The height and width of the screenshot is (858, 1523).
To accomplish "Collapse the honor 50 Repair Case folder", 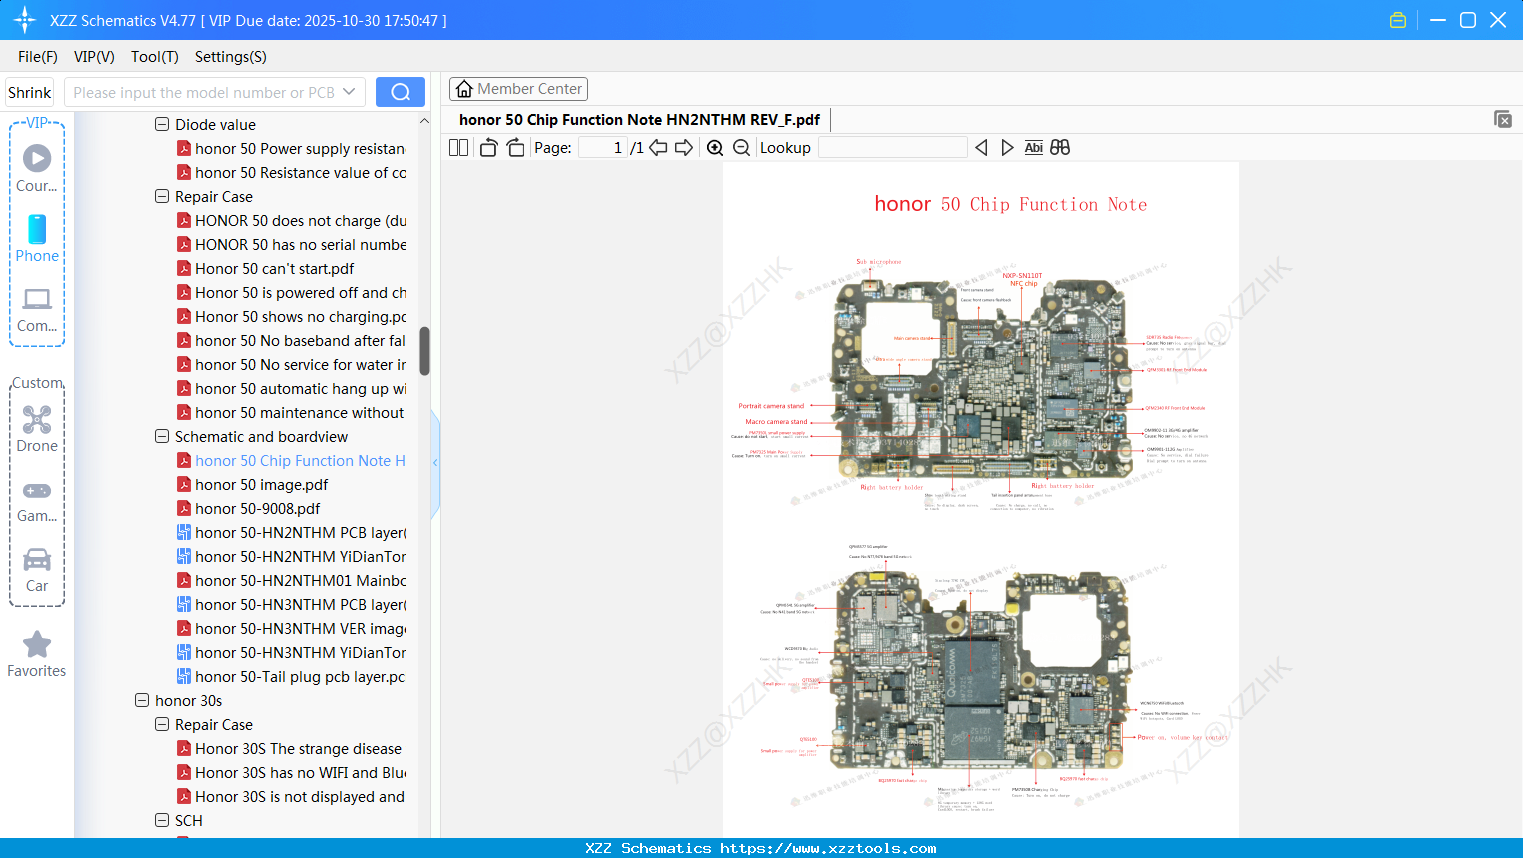I will pos(162,197).
